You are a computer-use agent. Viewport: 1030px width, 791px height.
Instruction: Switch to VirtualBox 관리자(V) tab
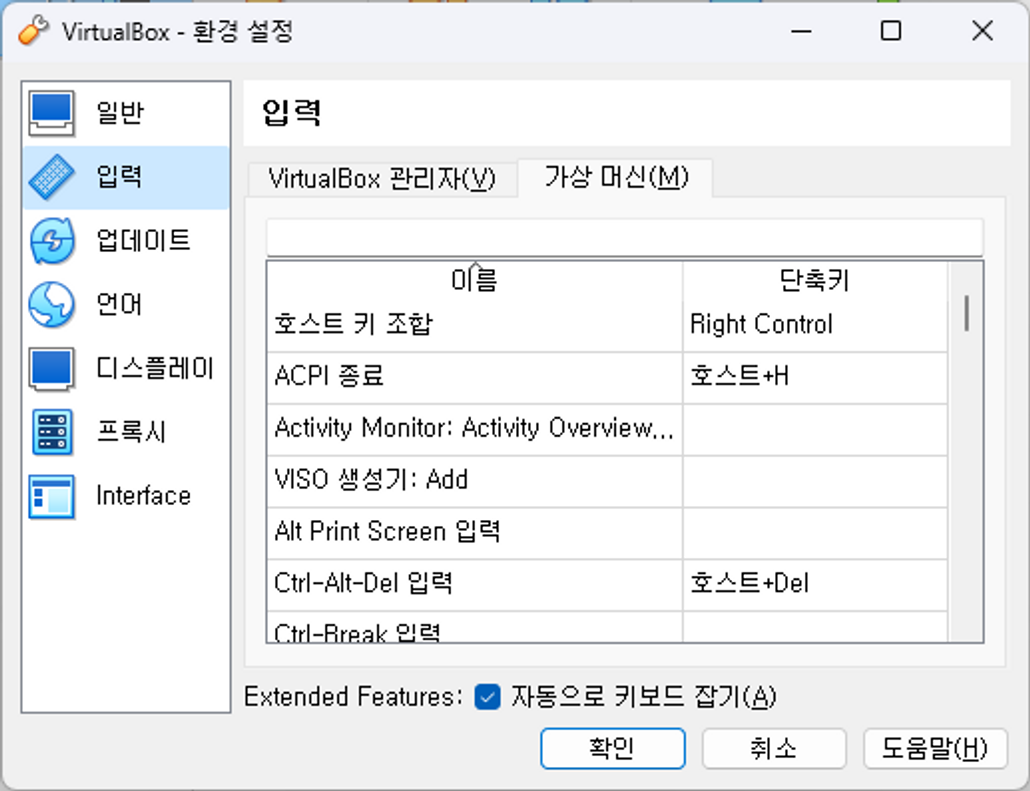(382, 179)
